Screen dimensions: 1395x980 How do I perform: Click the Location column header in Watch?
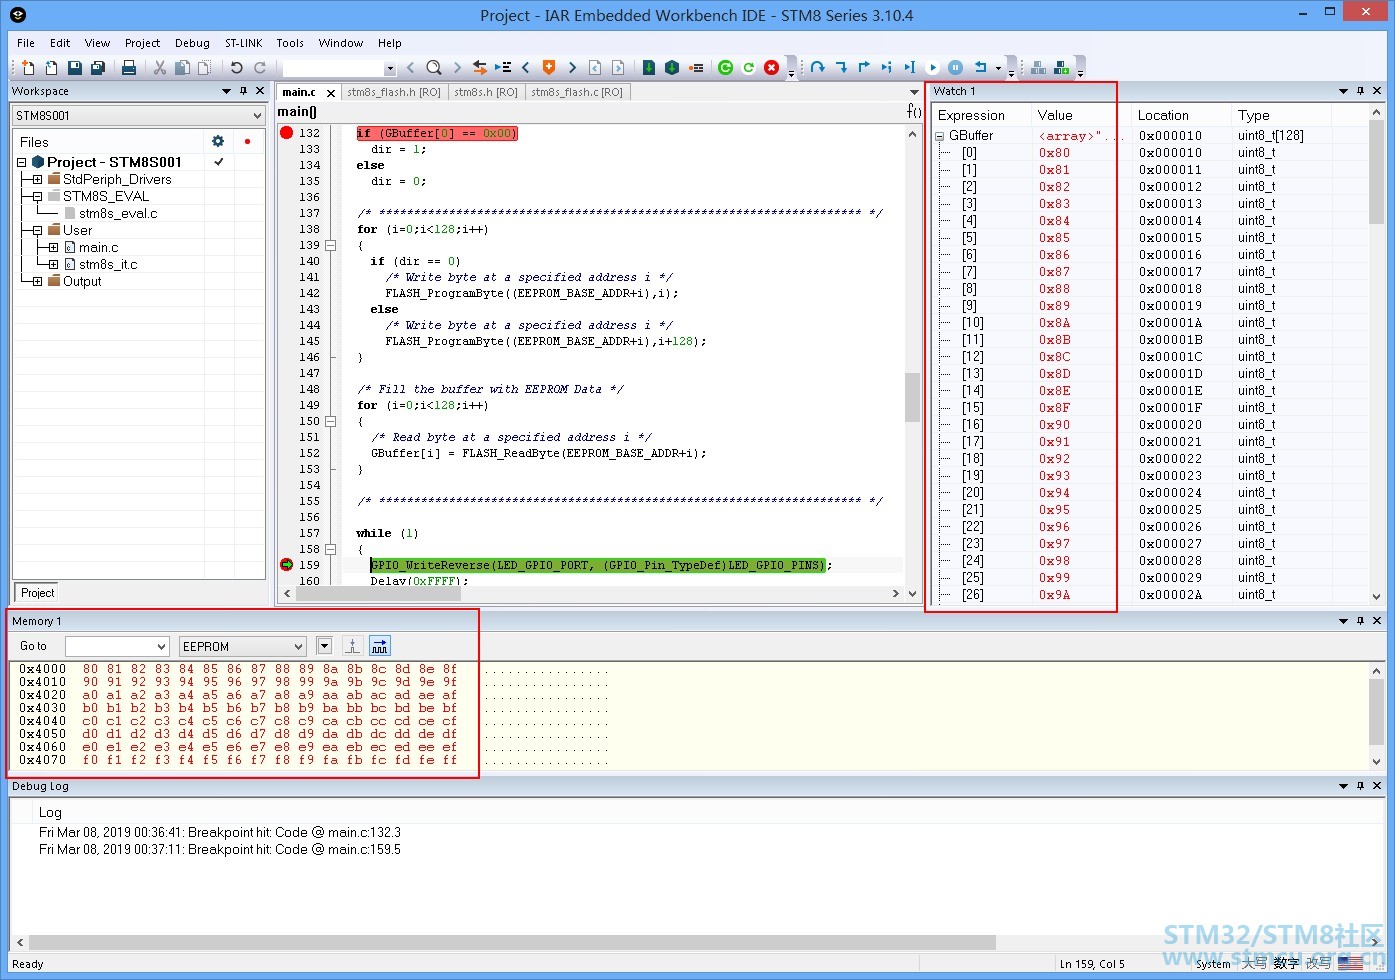tap(1181, 115)
